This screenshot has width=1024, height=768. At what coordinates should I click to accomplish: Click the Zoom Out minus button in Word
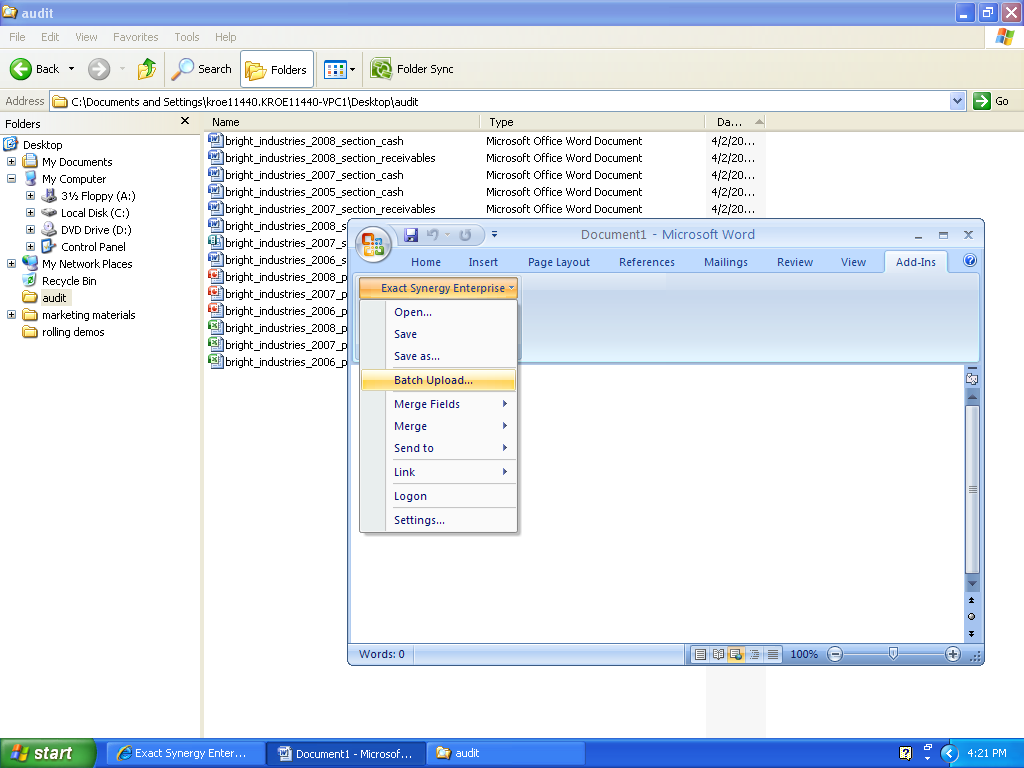tap(835, 654)
